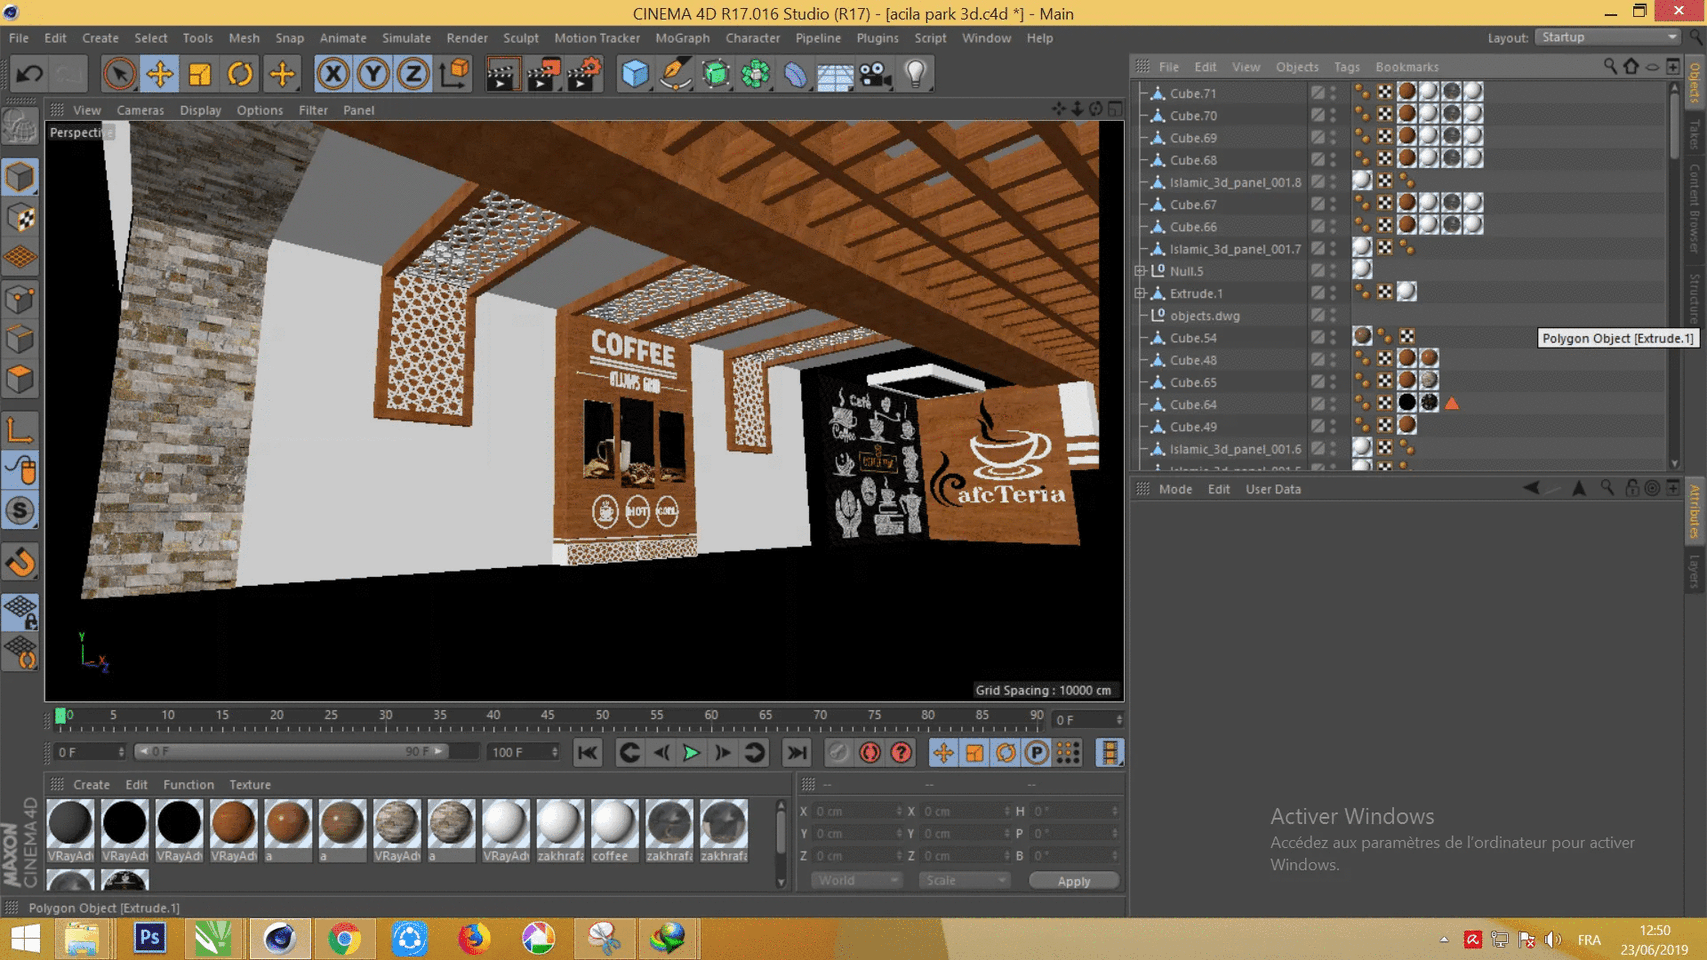
Task: Select the Scale tool
Action: click(200, 74)
